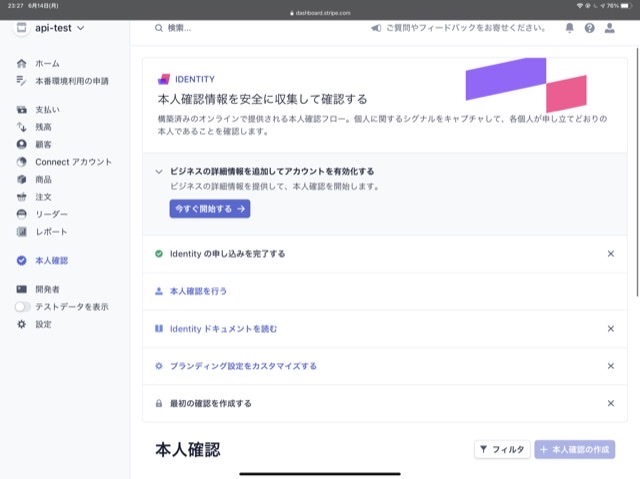This screenshot has width=640, height=479.
Task: Collapse the ビジネスの詳細情報を追加 section
Action: (159, 172)
